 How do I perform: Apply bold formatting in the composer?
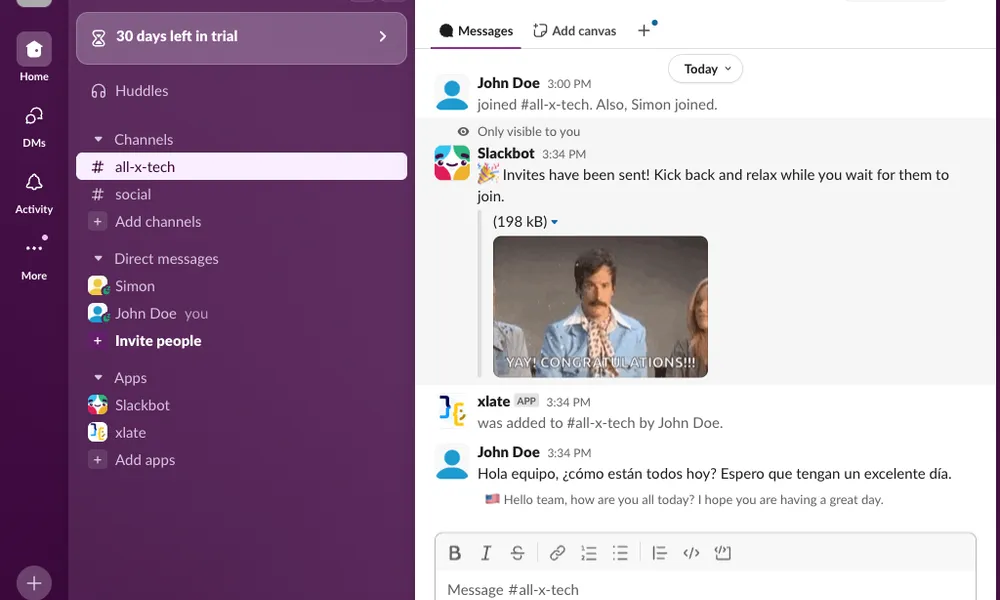pos(455,553)
